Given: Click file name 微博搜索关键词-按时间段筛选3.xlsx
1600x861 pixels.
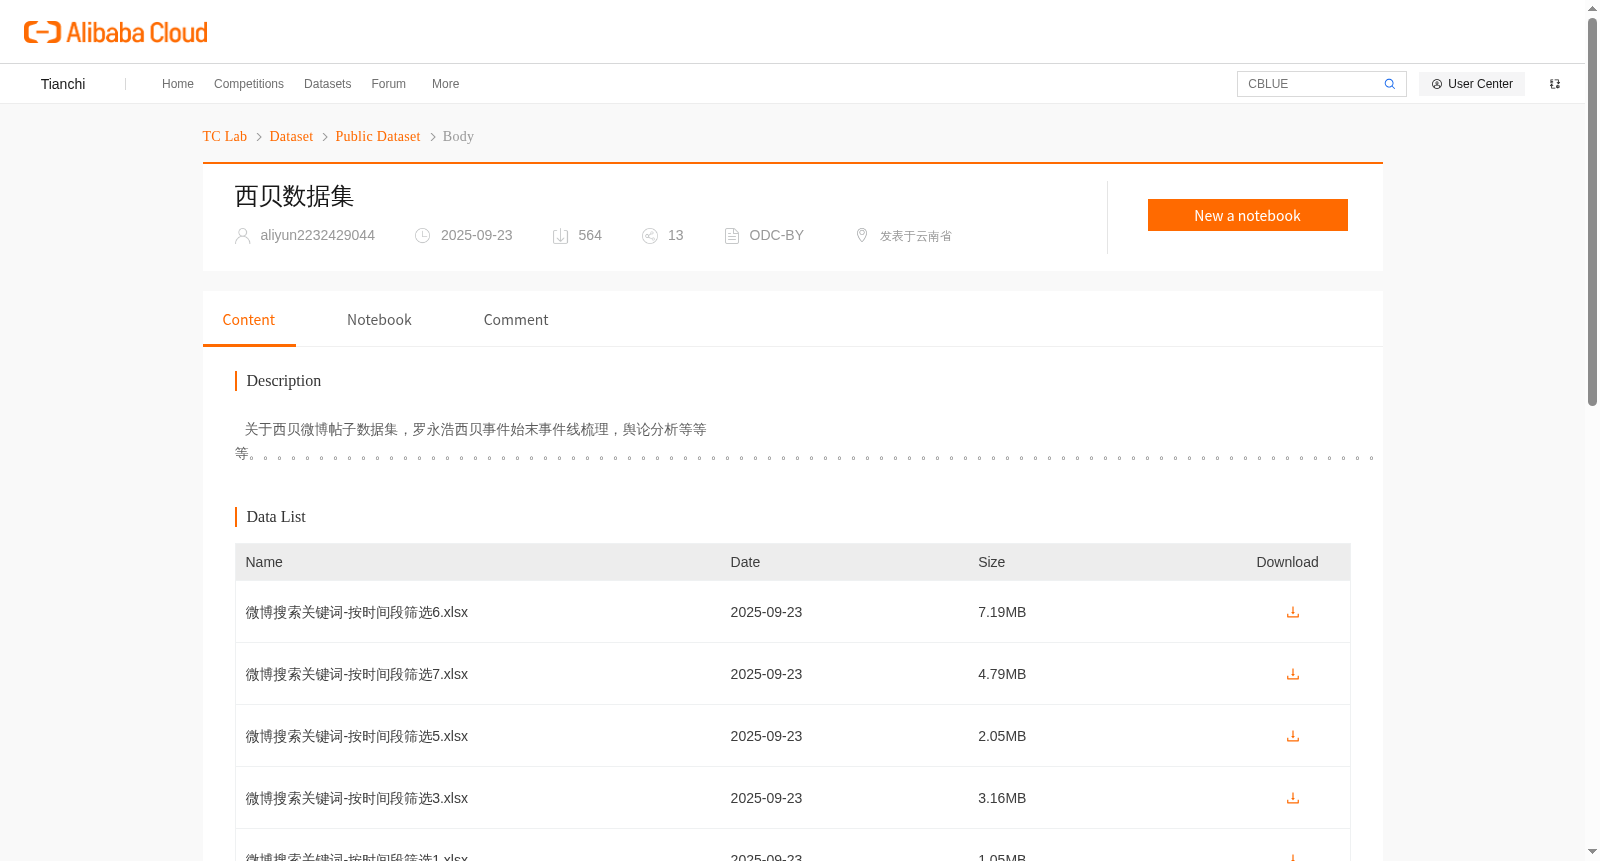Looking at the screenshot, I should click(x=357, y=798).
